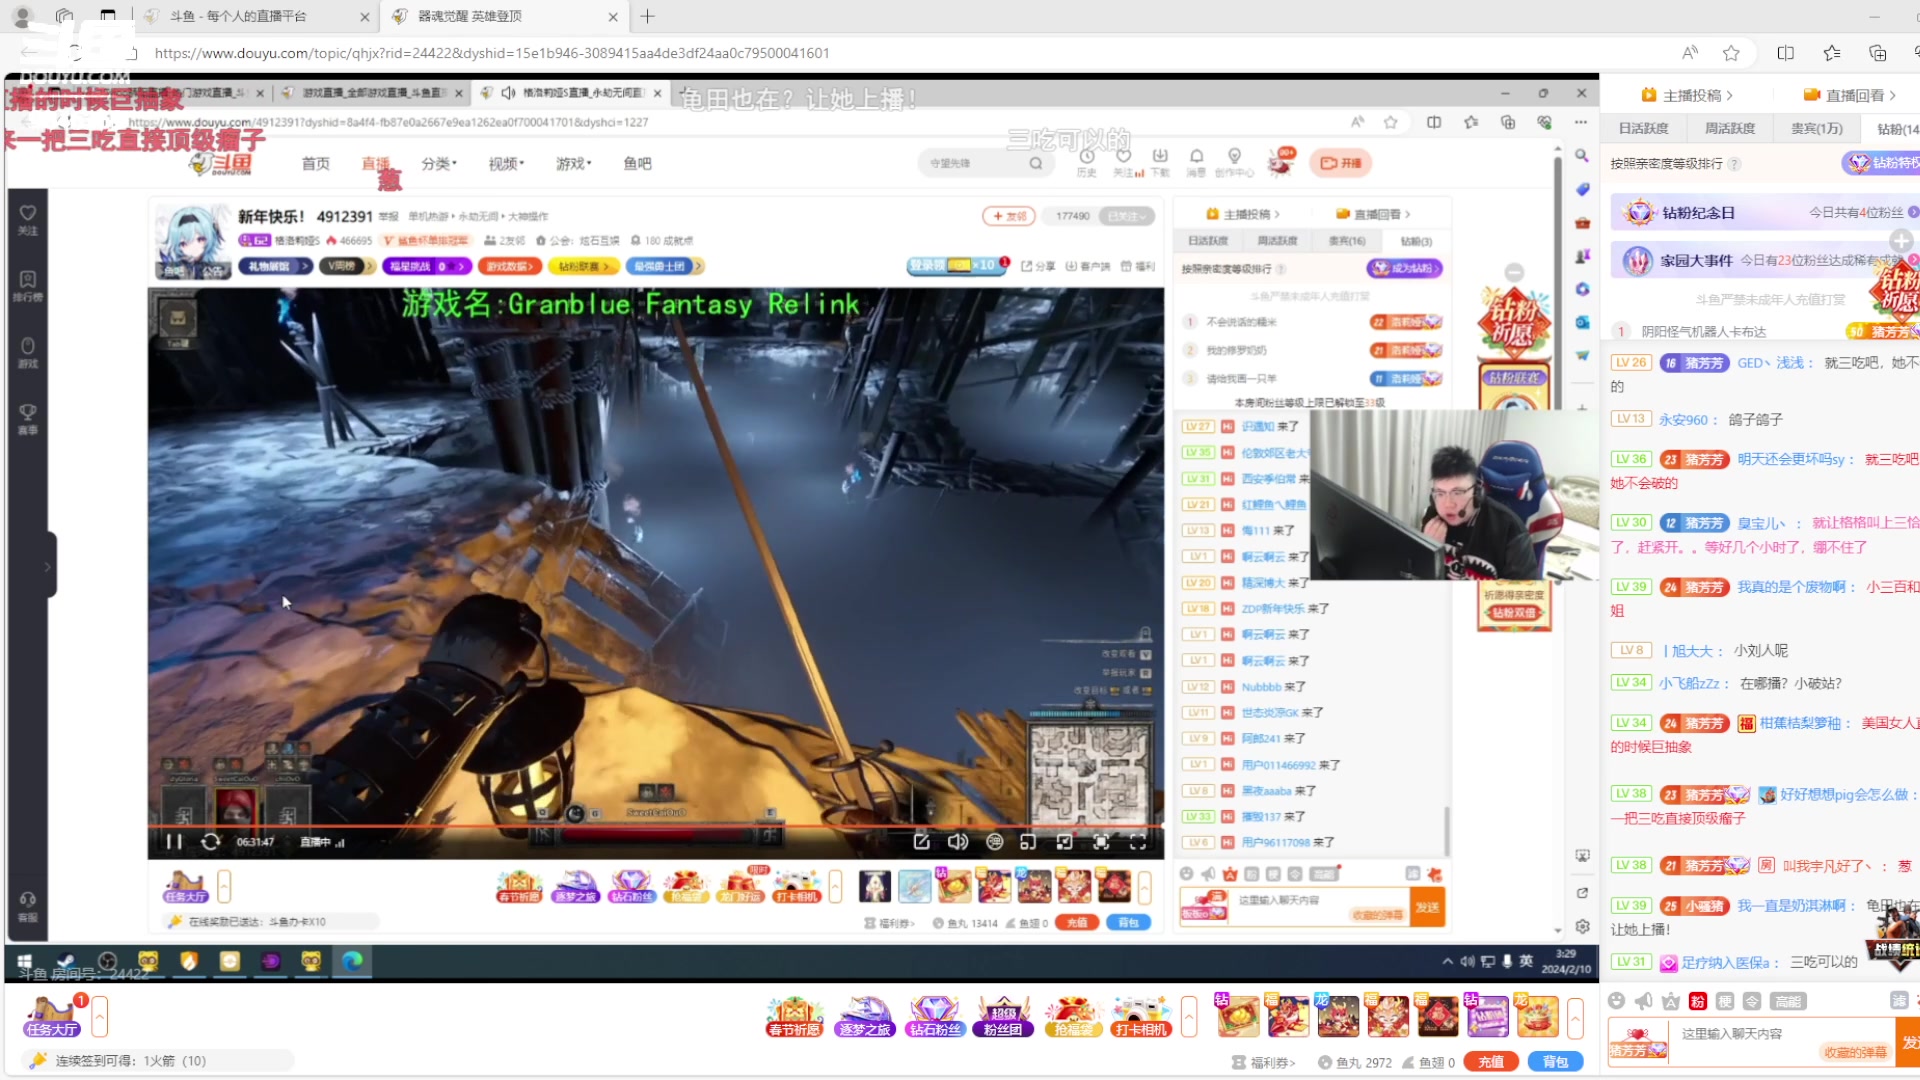The width and height of the screenshot is (1920, 1080).
Task: Open the 抢福袋 icon in the outer page
Action: pos(1073,1016)
